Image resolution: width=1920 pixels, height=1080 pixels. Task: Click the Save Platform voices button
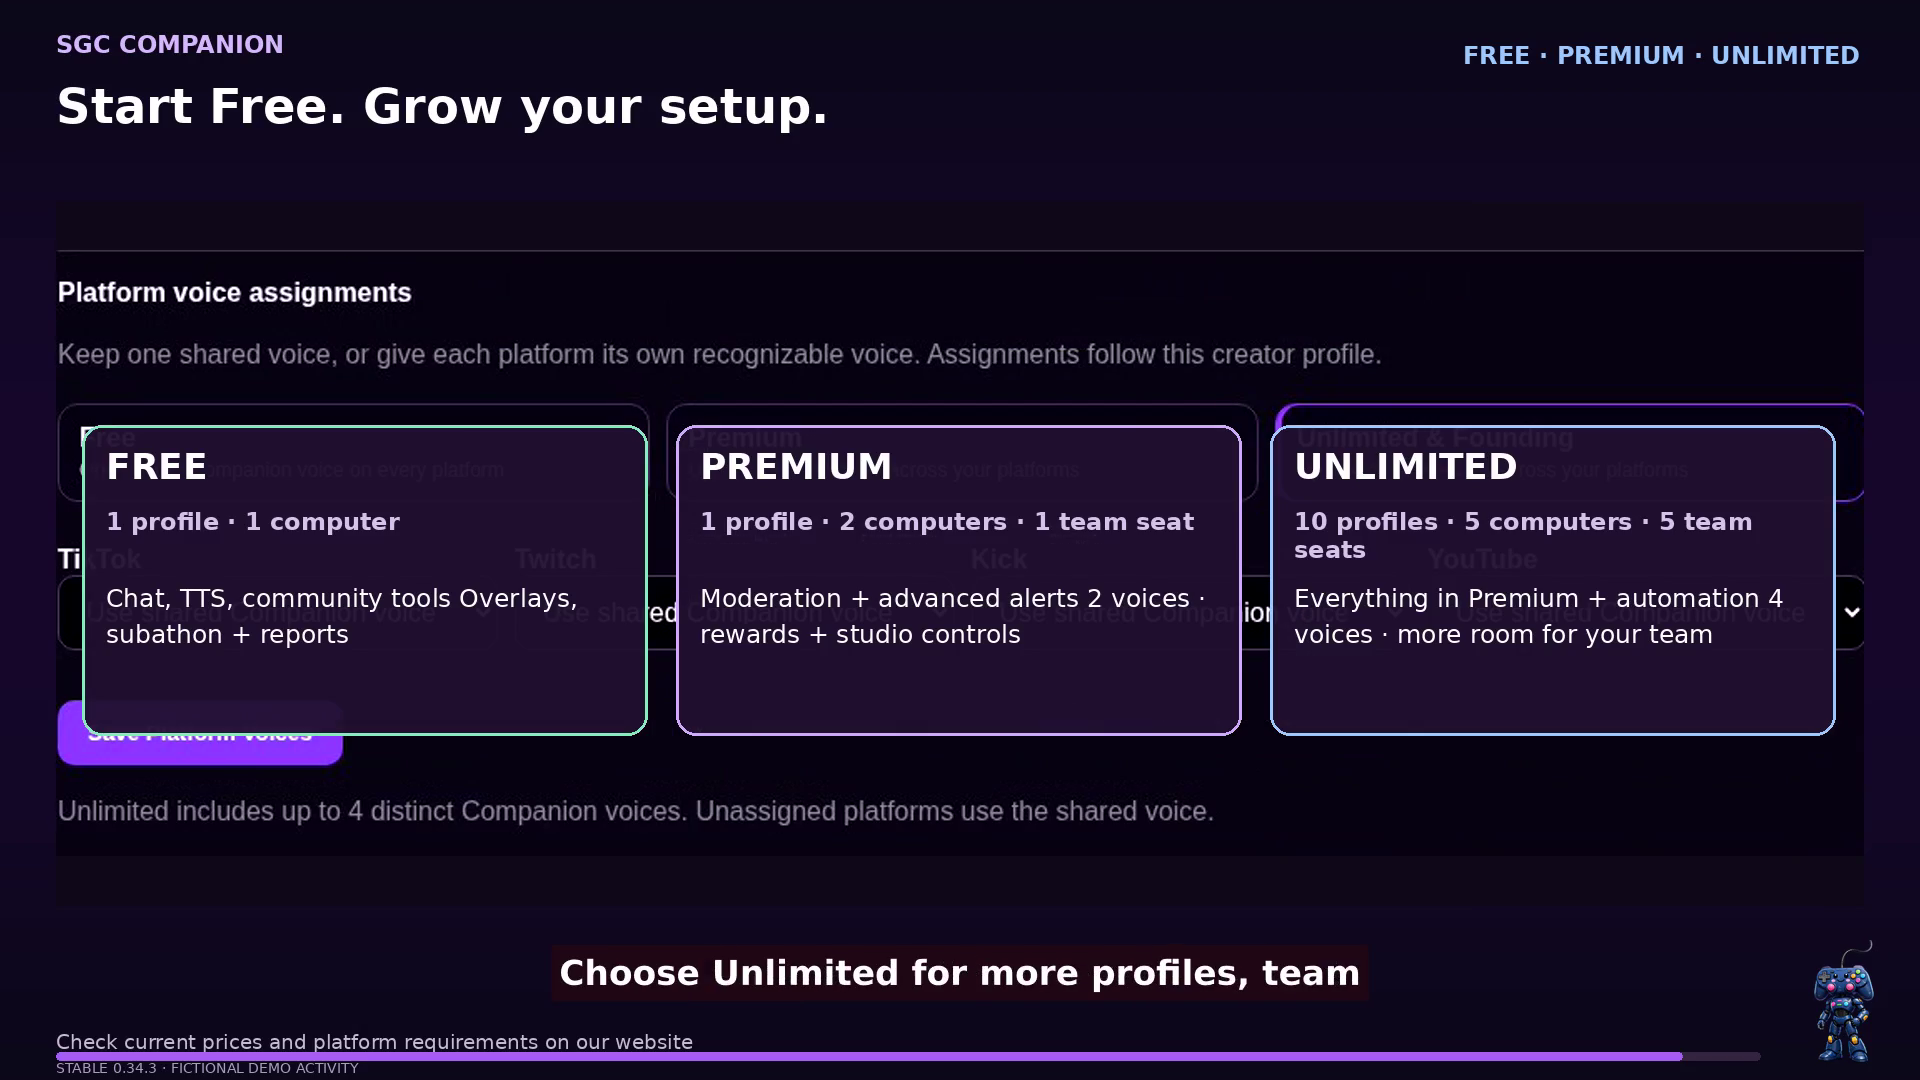(200, 733)
